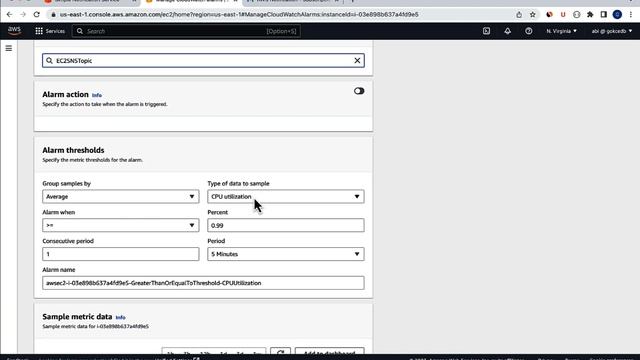Toggle the Alarm action switch
Image resolution: width=640 pixels, height=360 pixels.
click(x=359, y=91)
